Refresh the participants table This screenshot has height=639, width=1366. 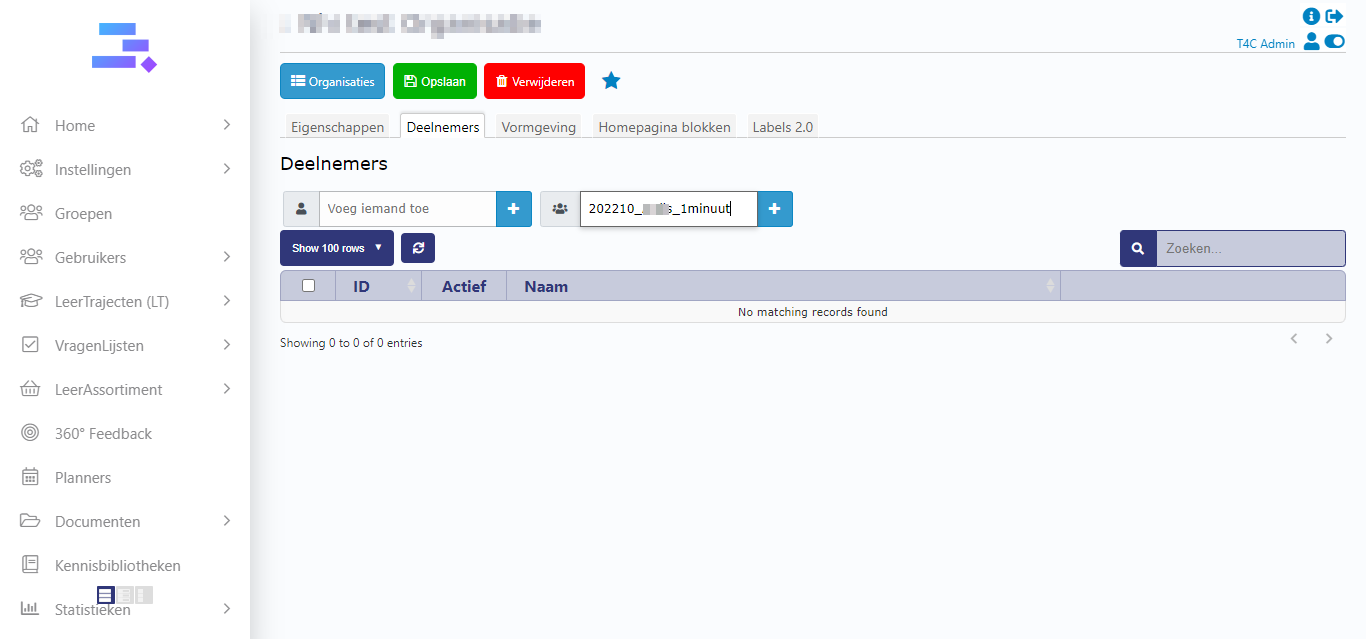click(418, 248)
